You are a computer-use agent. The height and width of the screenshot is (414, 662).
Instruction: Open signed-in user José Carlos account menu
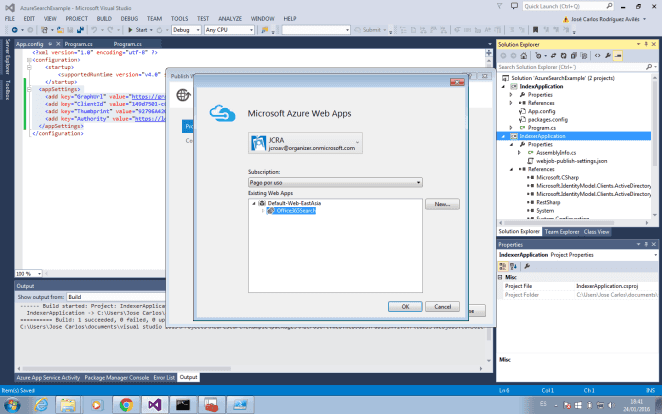(605, 19)
